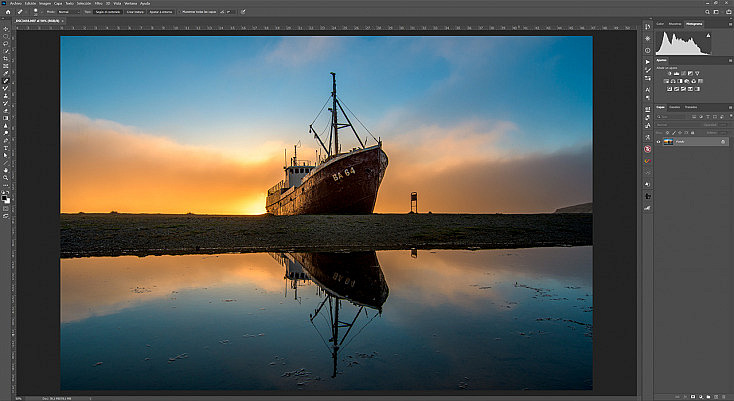Open the Ventana menu

[131, 3]
